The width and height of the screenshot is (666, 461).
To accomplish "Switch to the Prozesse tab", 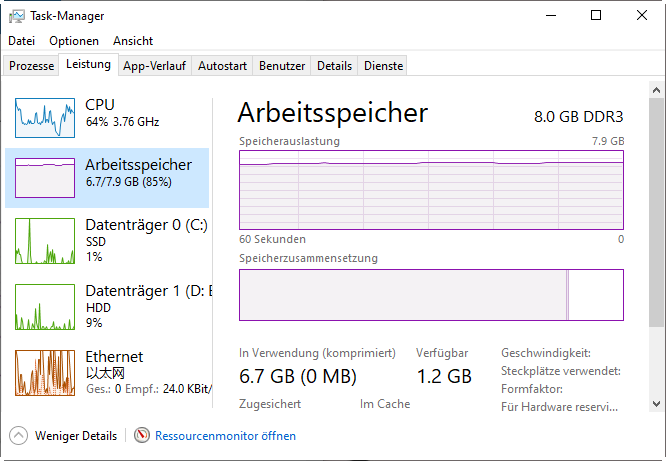I will tap(31, 66).
